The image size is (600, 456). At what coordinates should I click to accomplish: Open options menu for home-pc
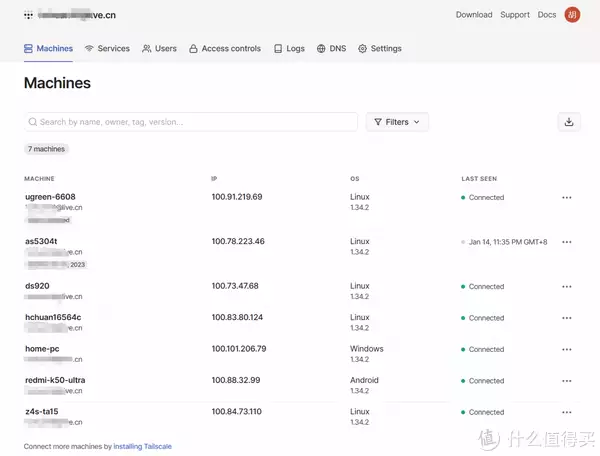coord(567,349)
